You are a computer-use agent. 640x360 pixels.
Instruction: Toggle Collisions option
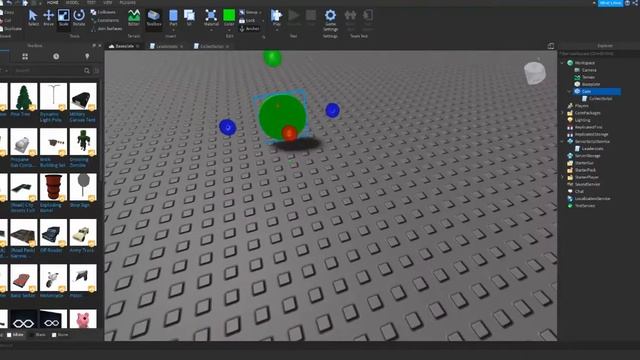103,12
